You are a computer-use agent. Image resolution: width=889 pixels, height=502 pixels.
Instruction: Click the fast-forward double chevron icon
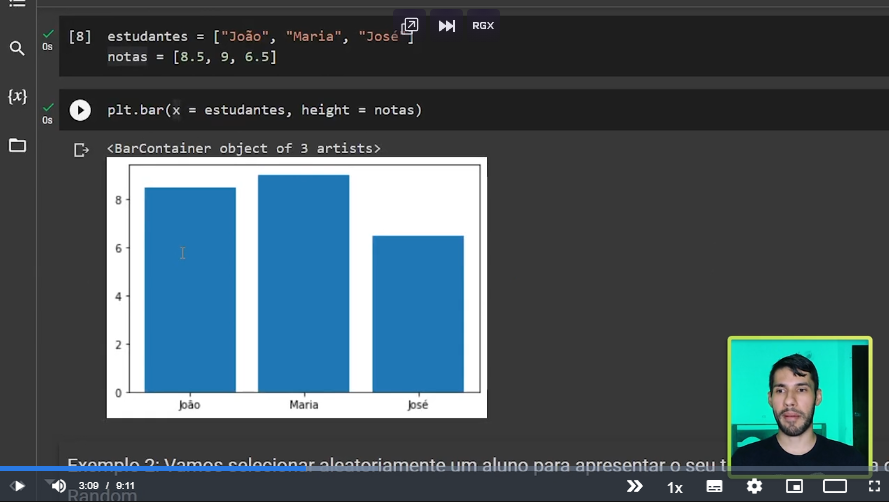(x=634, y=486)
